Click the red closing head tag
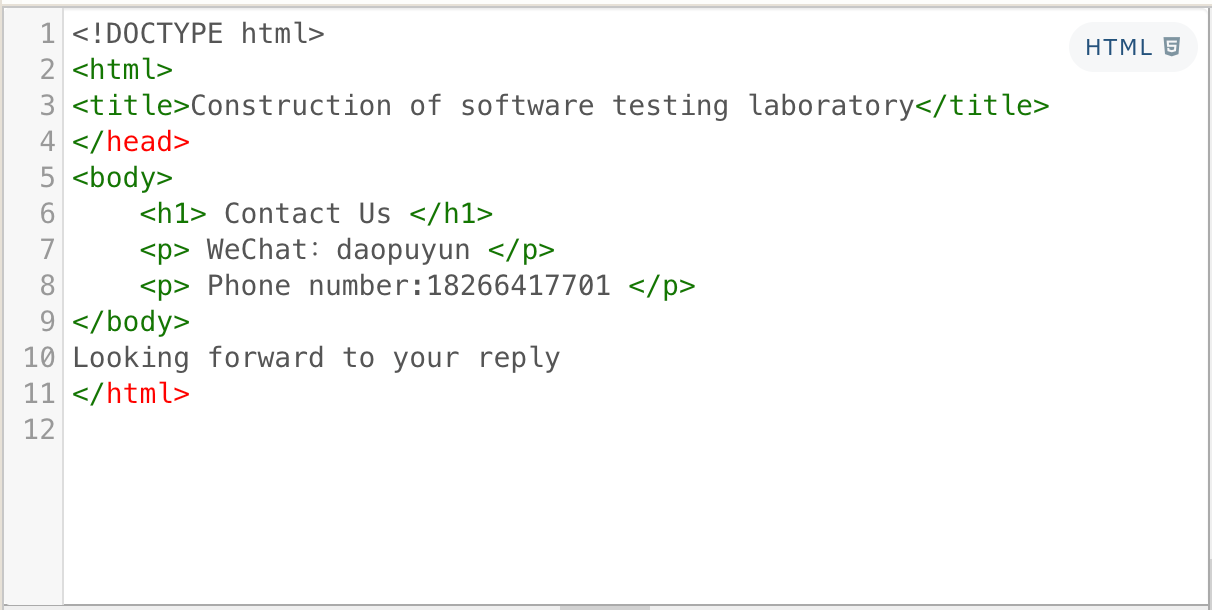The image size is (1212, 610). 131,142
